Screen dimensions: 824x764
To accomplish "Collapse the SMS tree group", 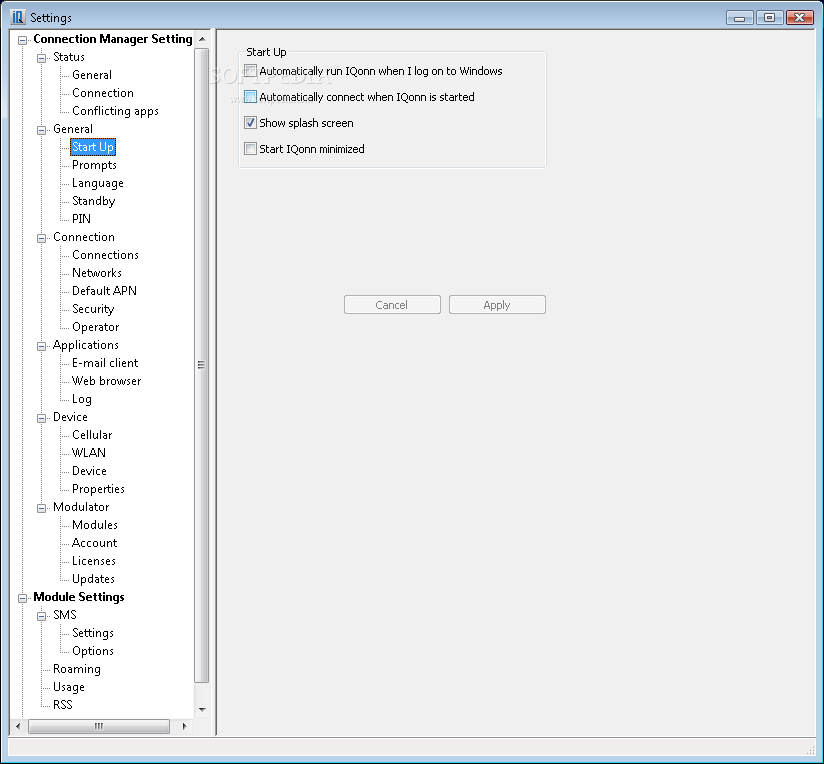I will pyautogui.click(x=42, y=616).
